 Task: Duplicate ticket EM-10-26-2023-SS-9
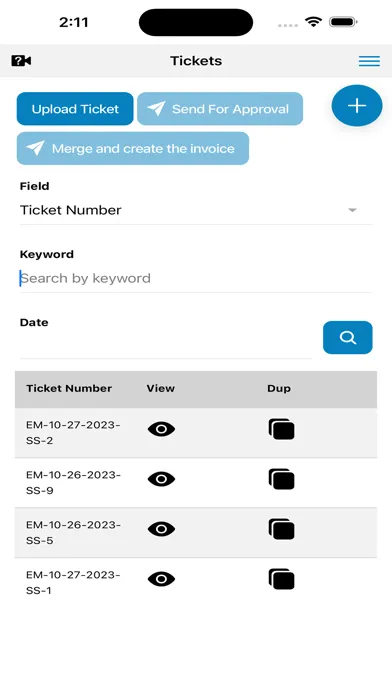coord(281,479)
